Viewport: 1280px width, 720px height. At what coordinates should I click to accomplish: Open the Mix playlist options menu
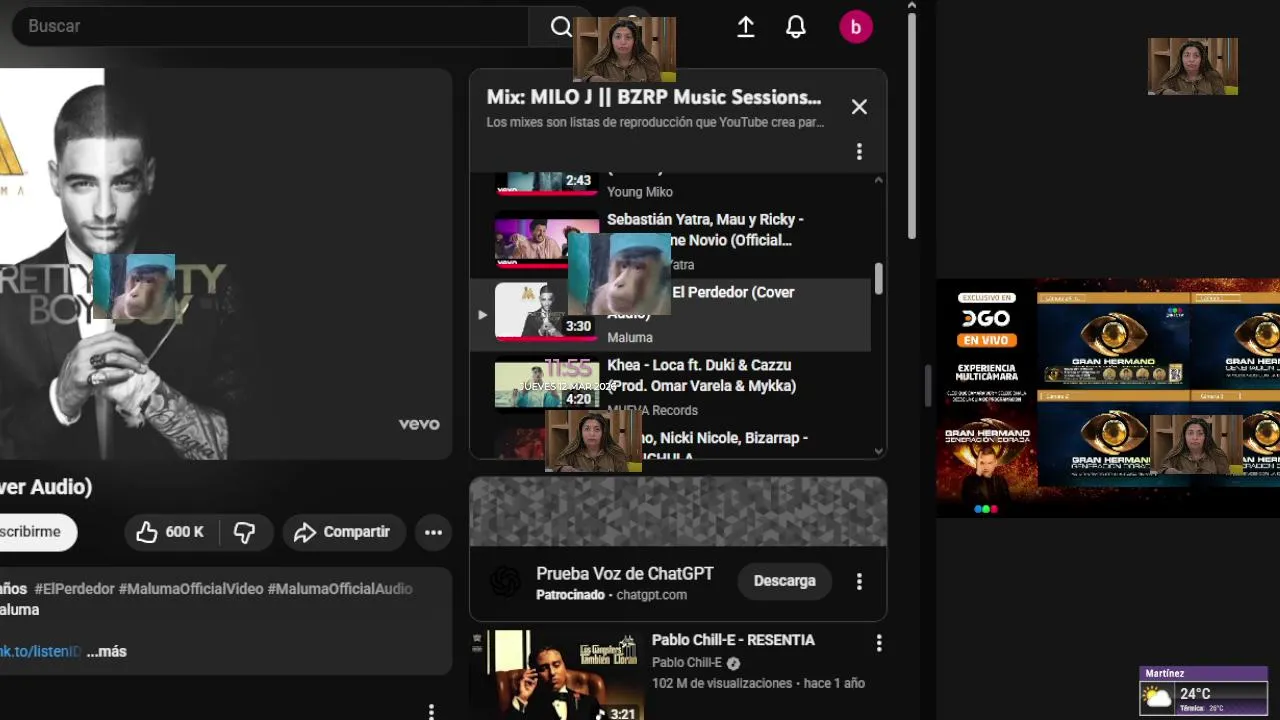tap(859, 151)
